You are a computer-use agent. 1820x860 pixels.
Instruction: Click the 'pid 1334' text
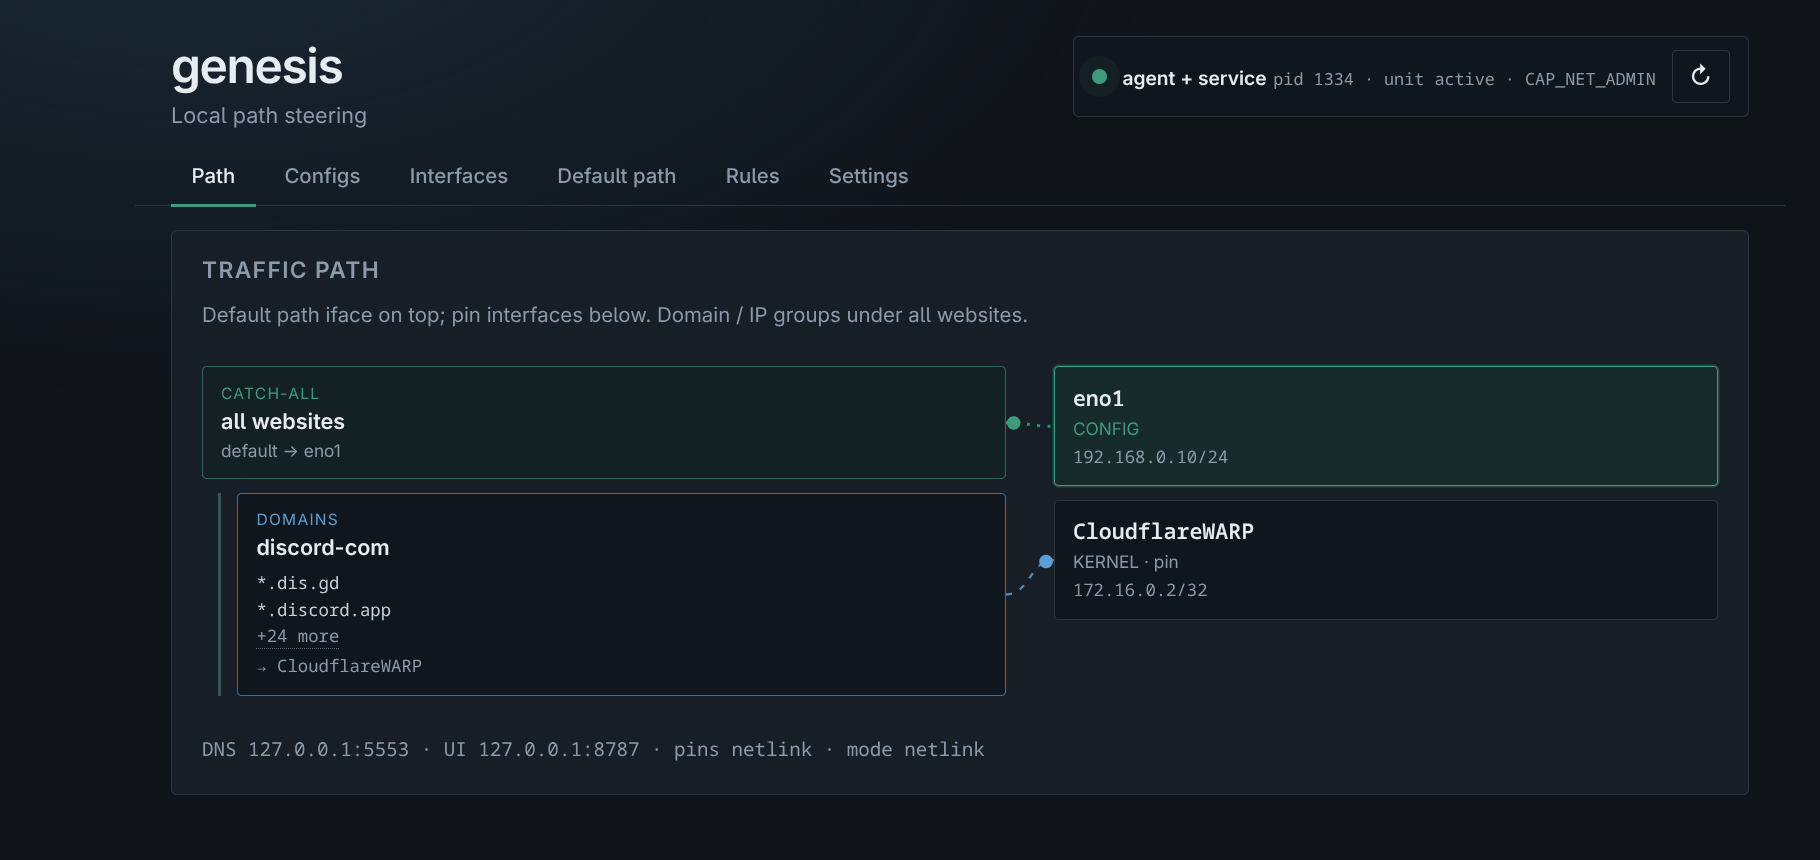coord(1313,79)
